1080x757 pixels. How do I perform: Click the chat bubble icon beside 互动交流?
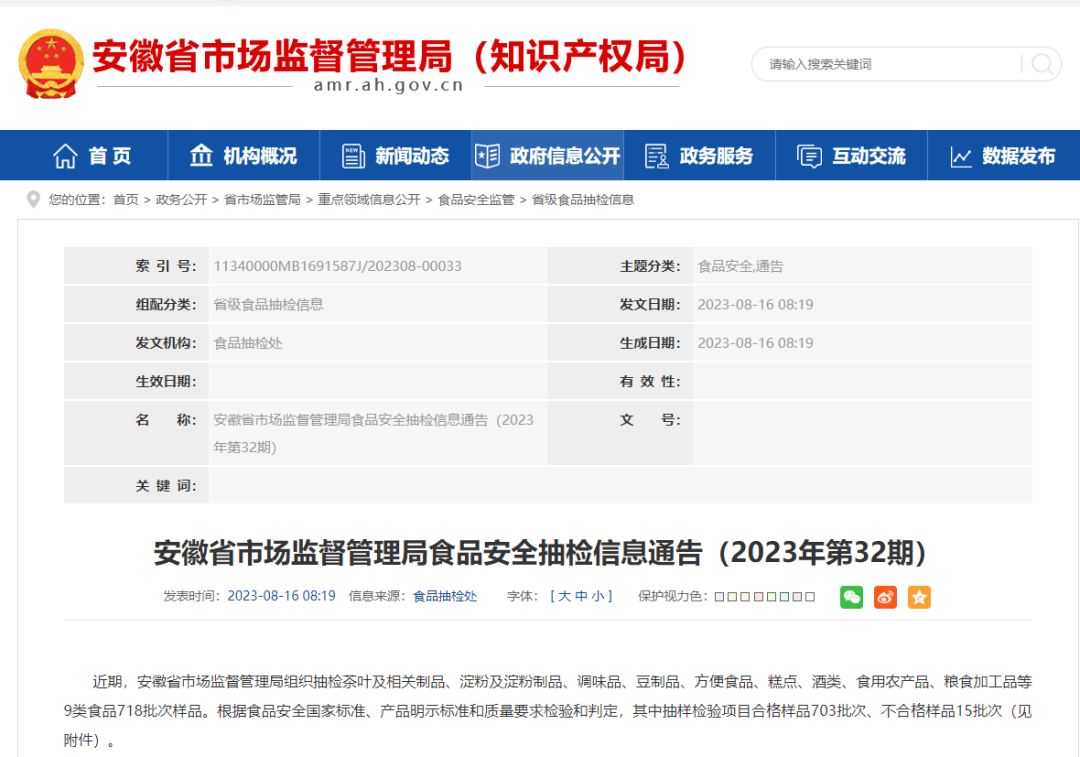[x=809, y=156]
